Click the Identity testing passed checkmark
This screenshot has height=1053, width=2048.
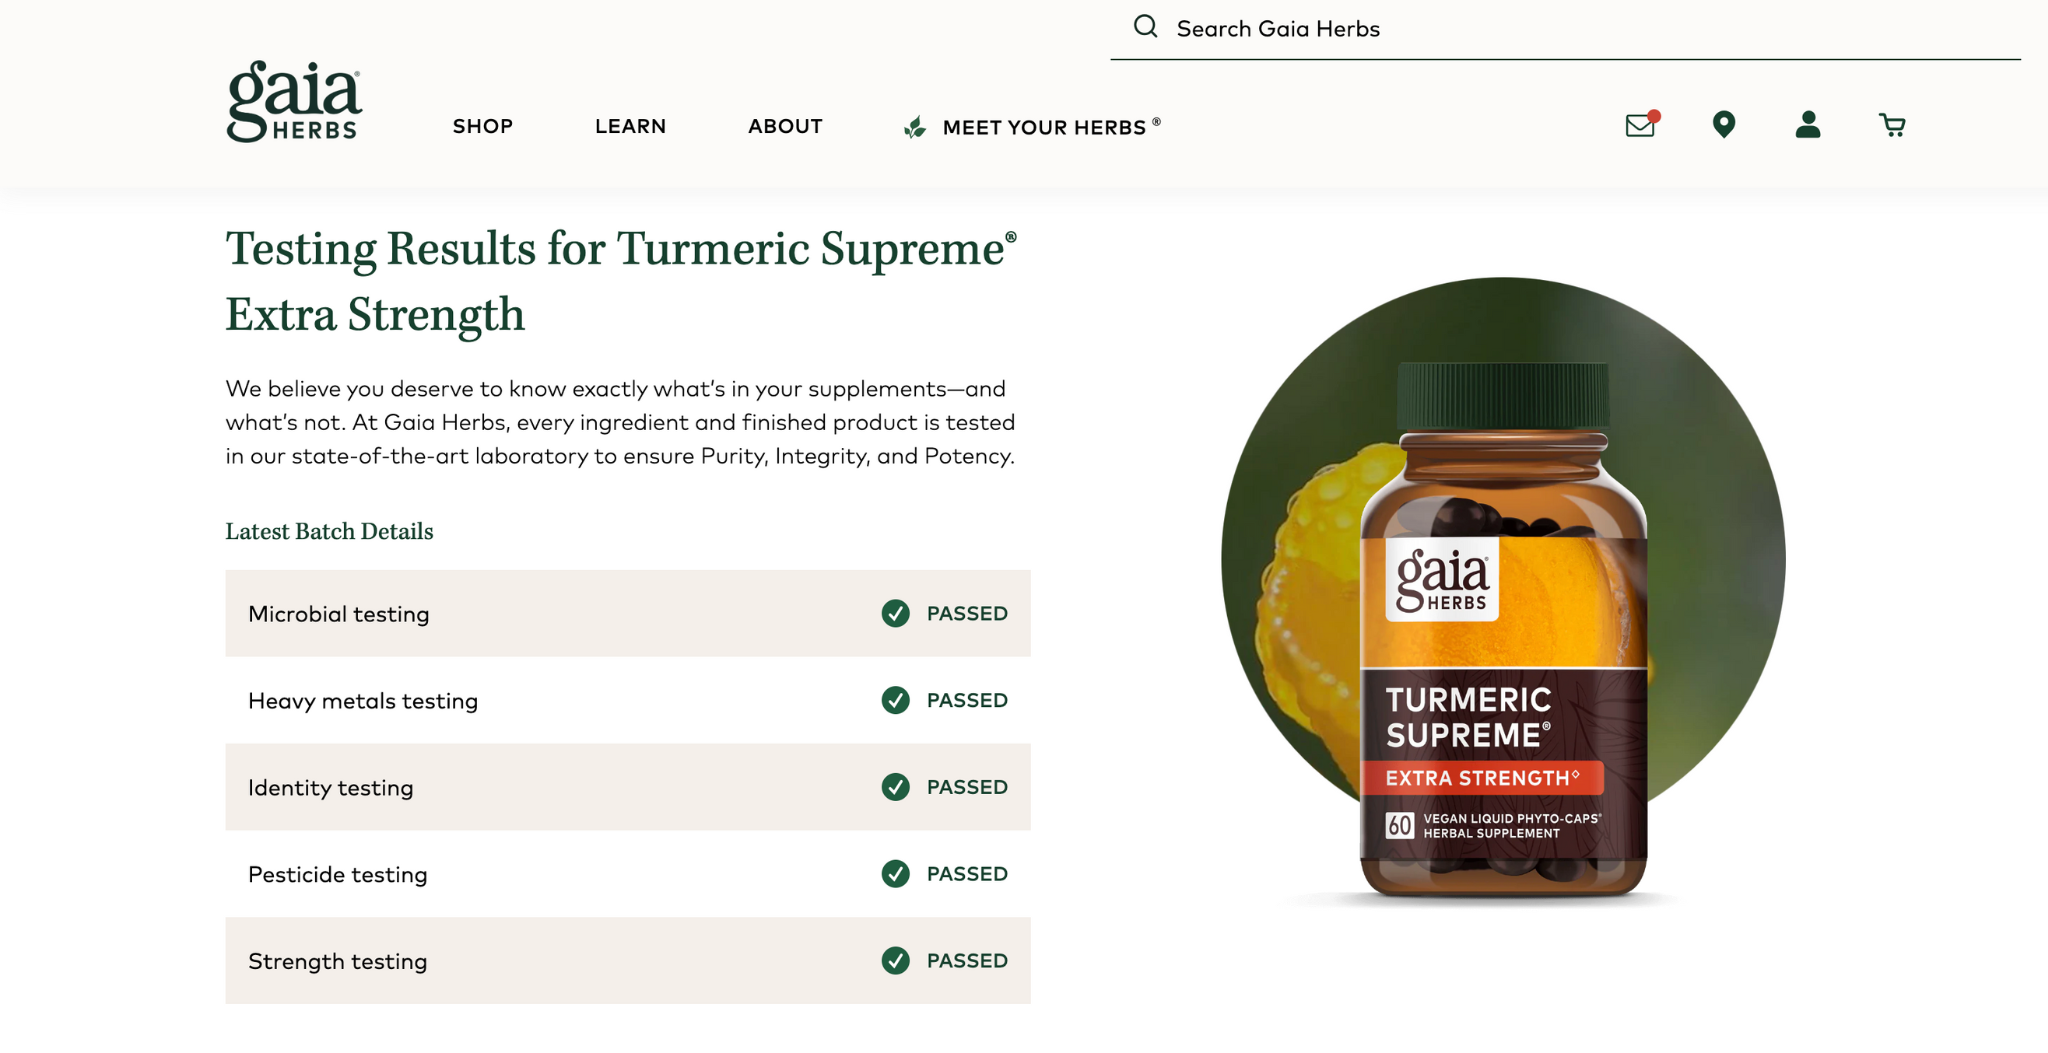(896, 787)
